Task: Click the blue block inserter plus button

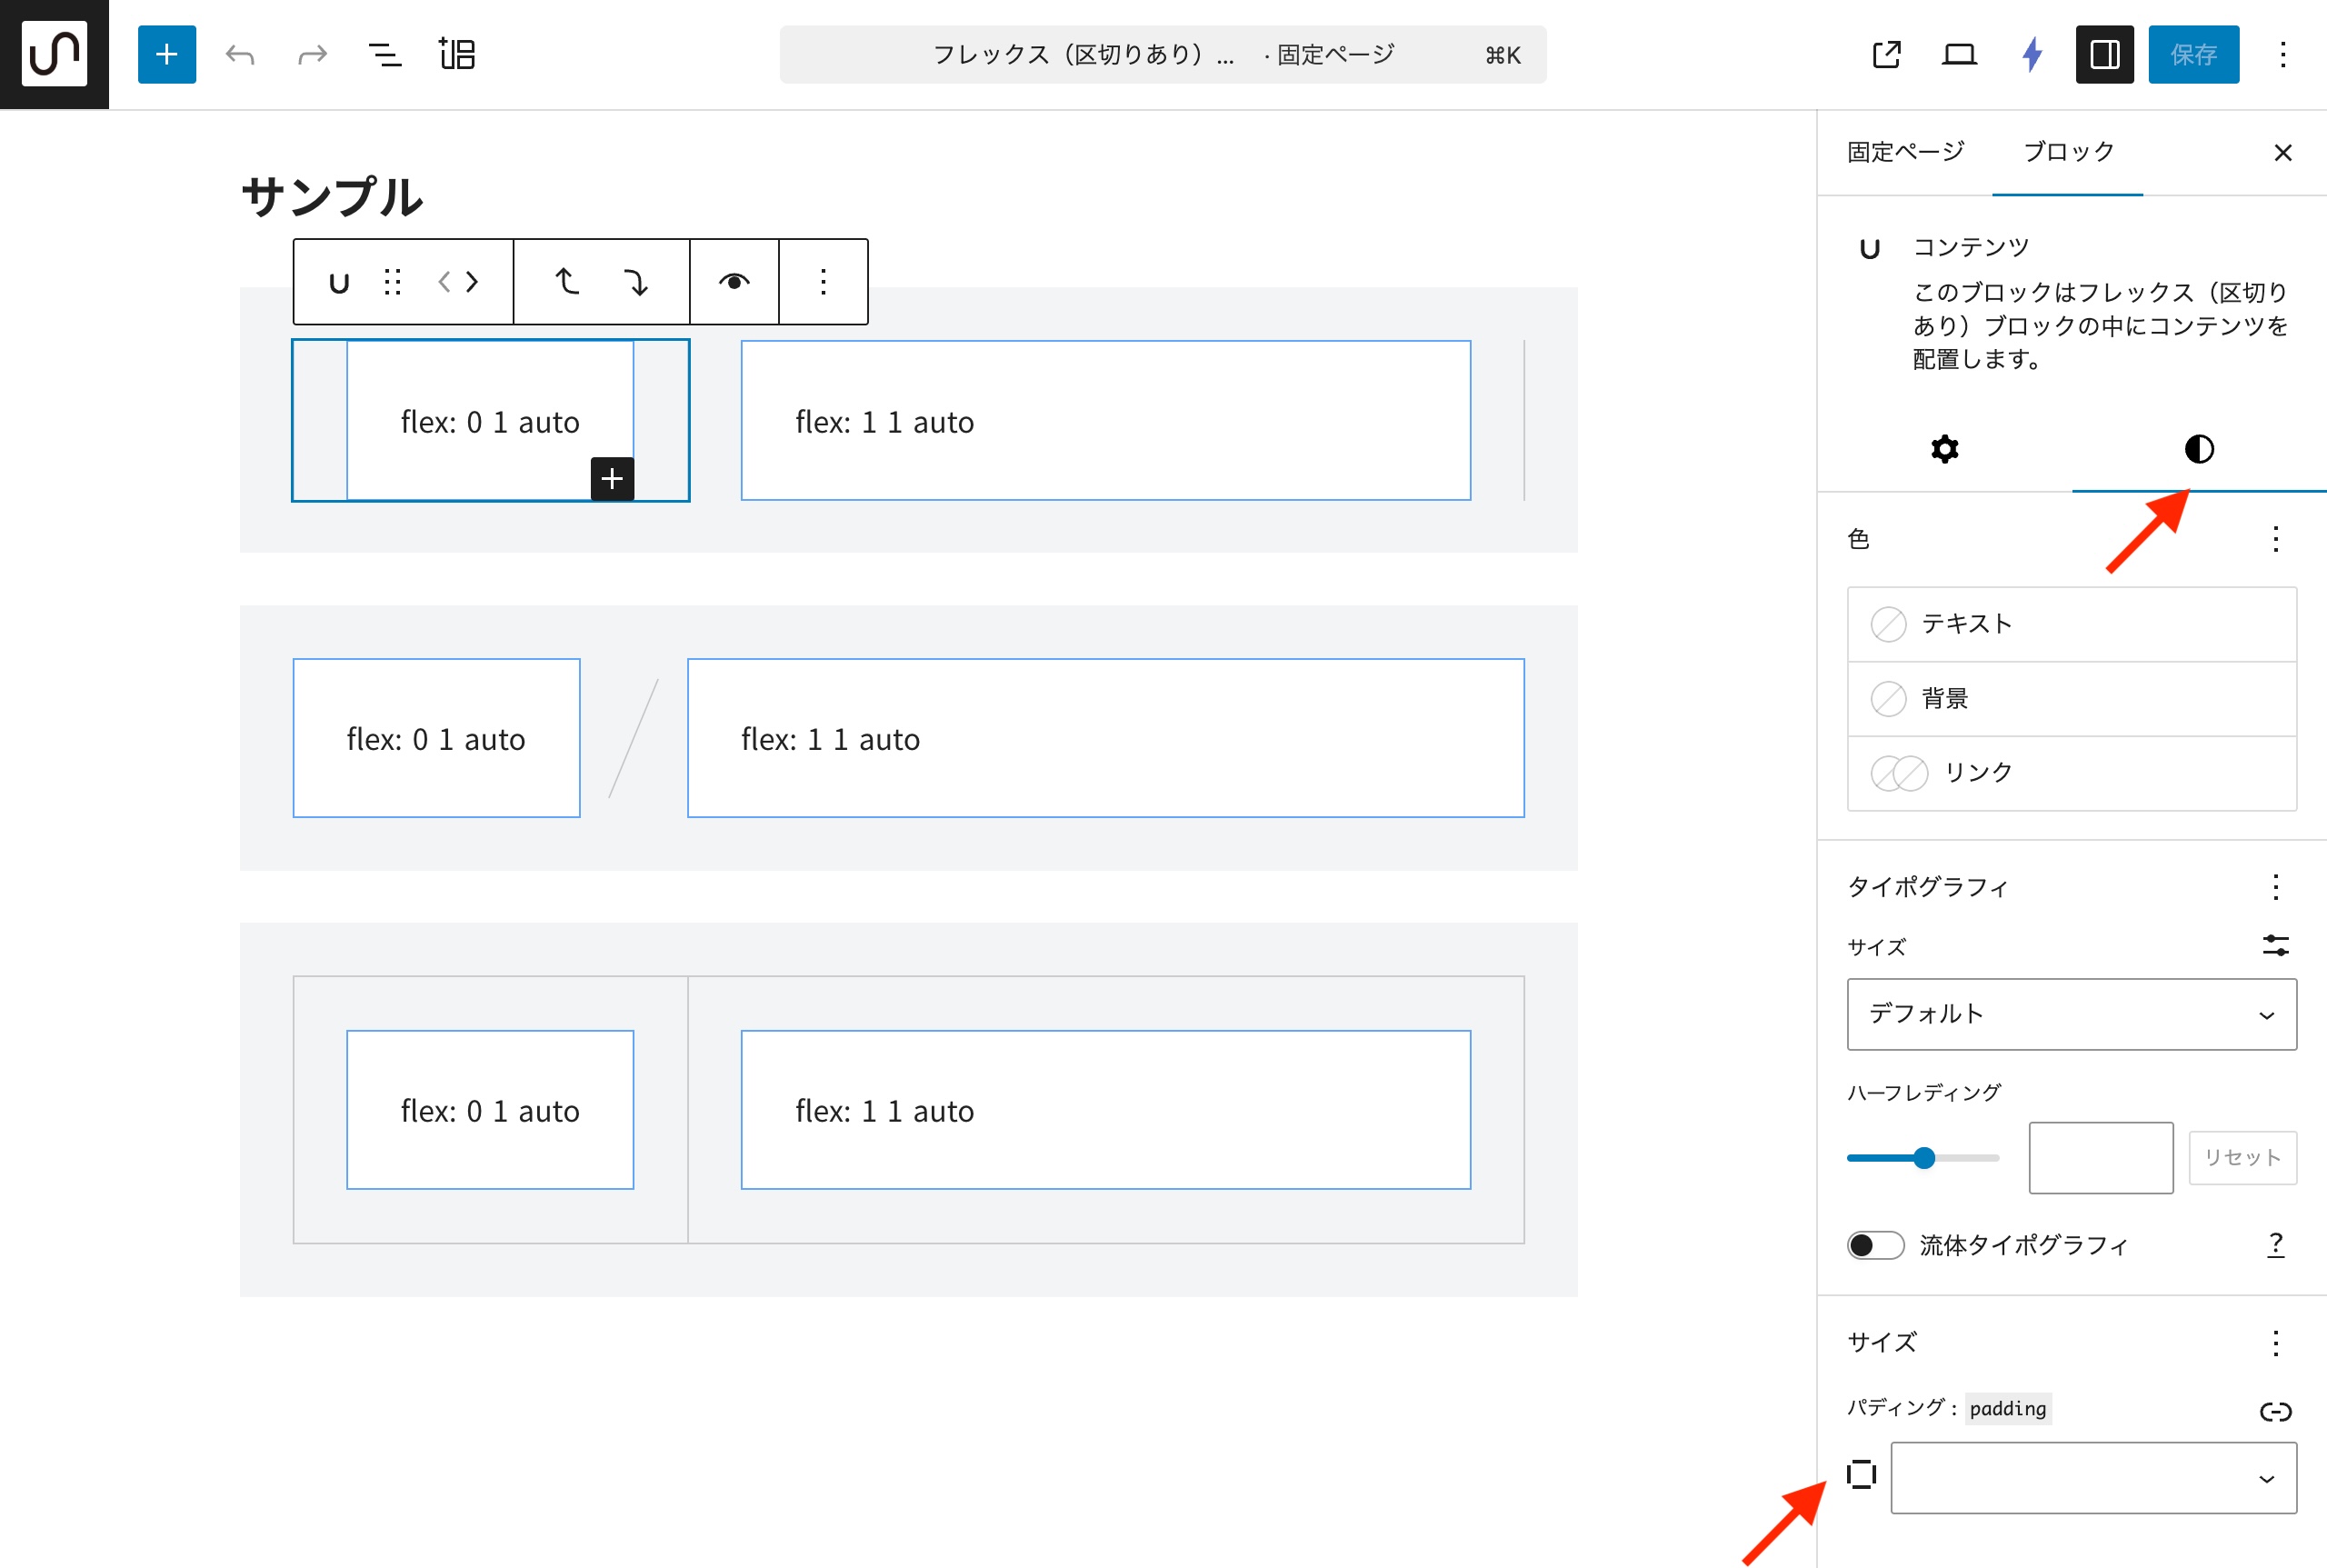Action: pos(166,54)
